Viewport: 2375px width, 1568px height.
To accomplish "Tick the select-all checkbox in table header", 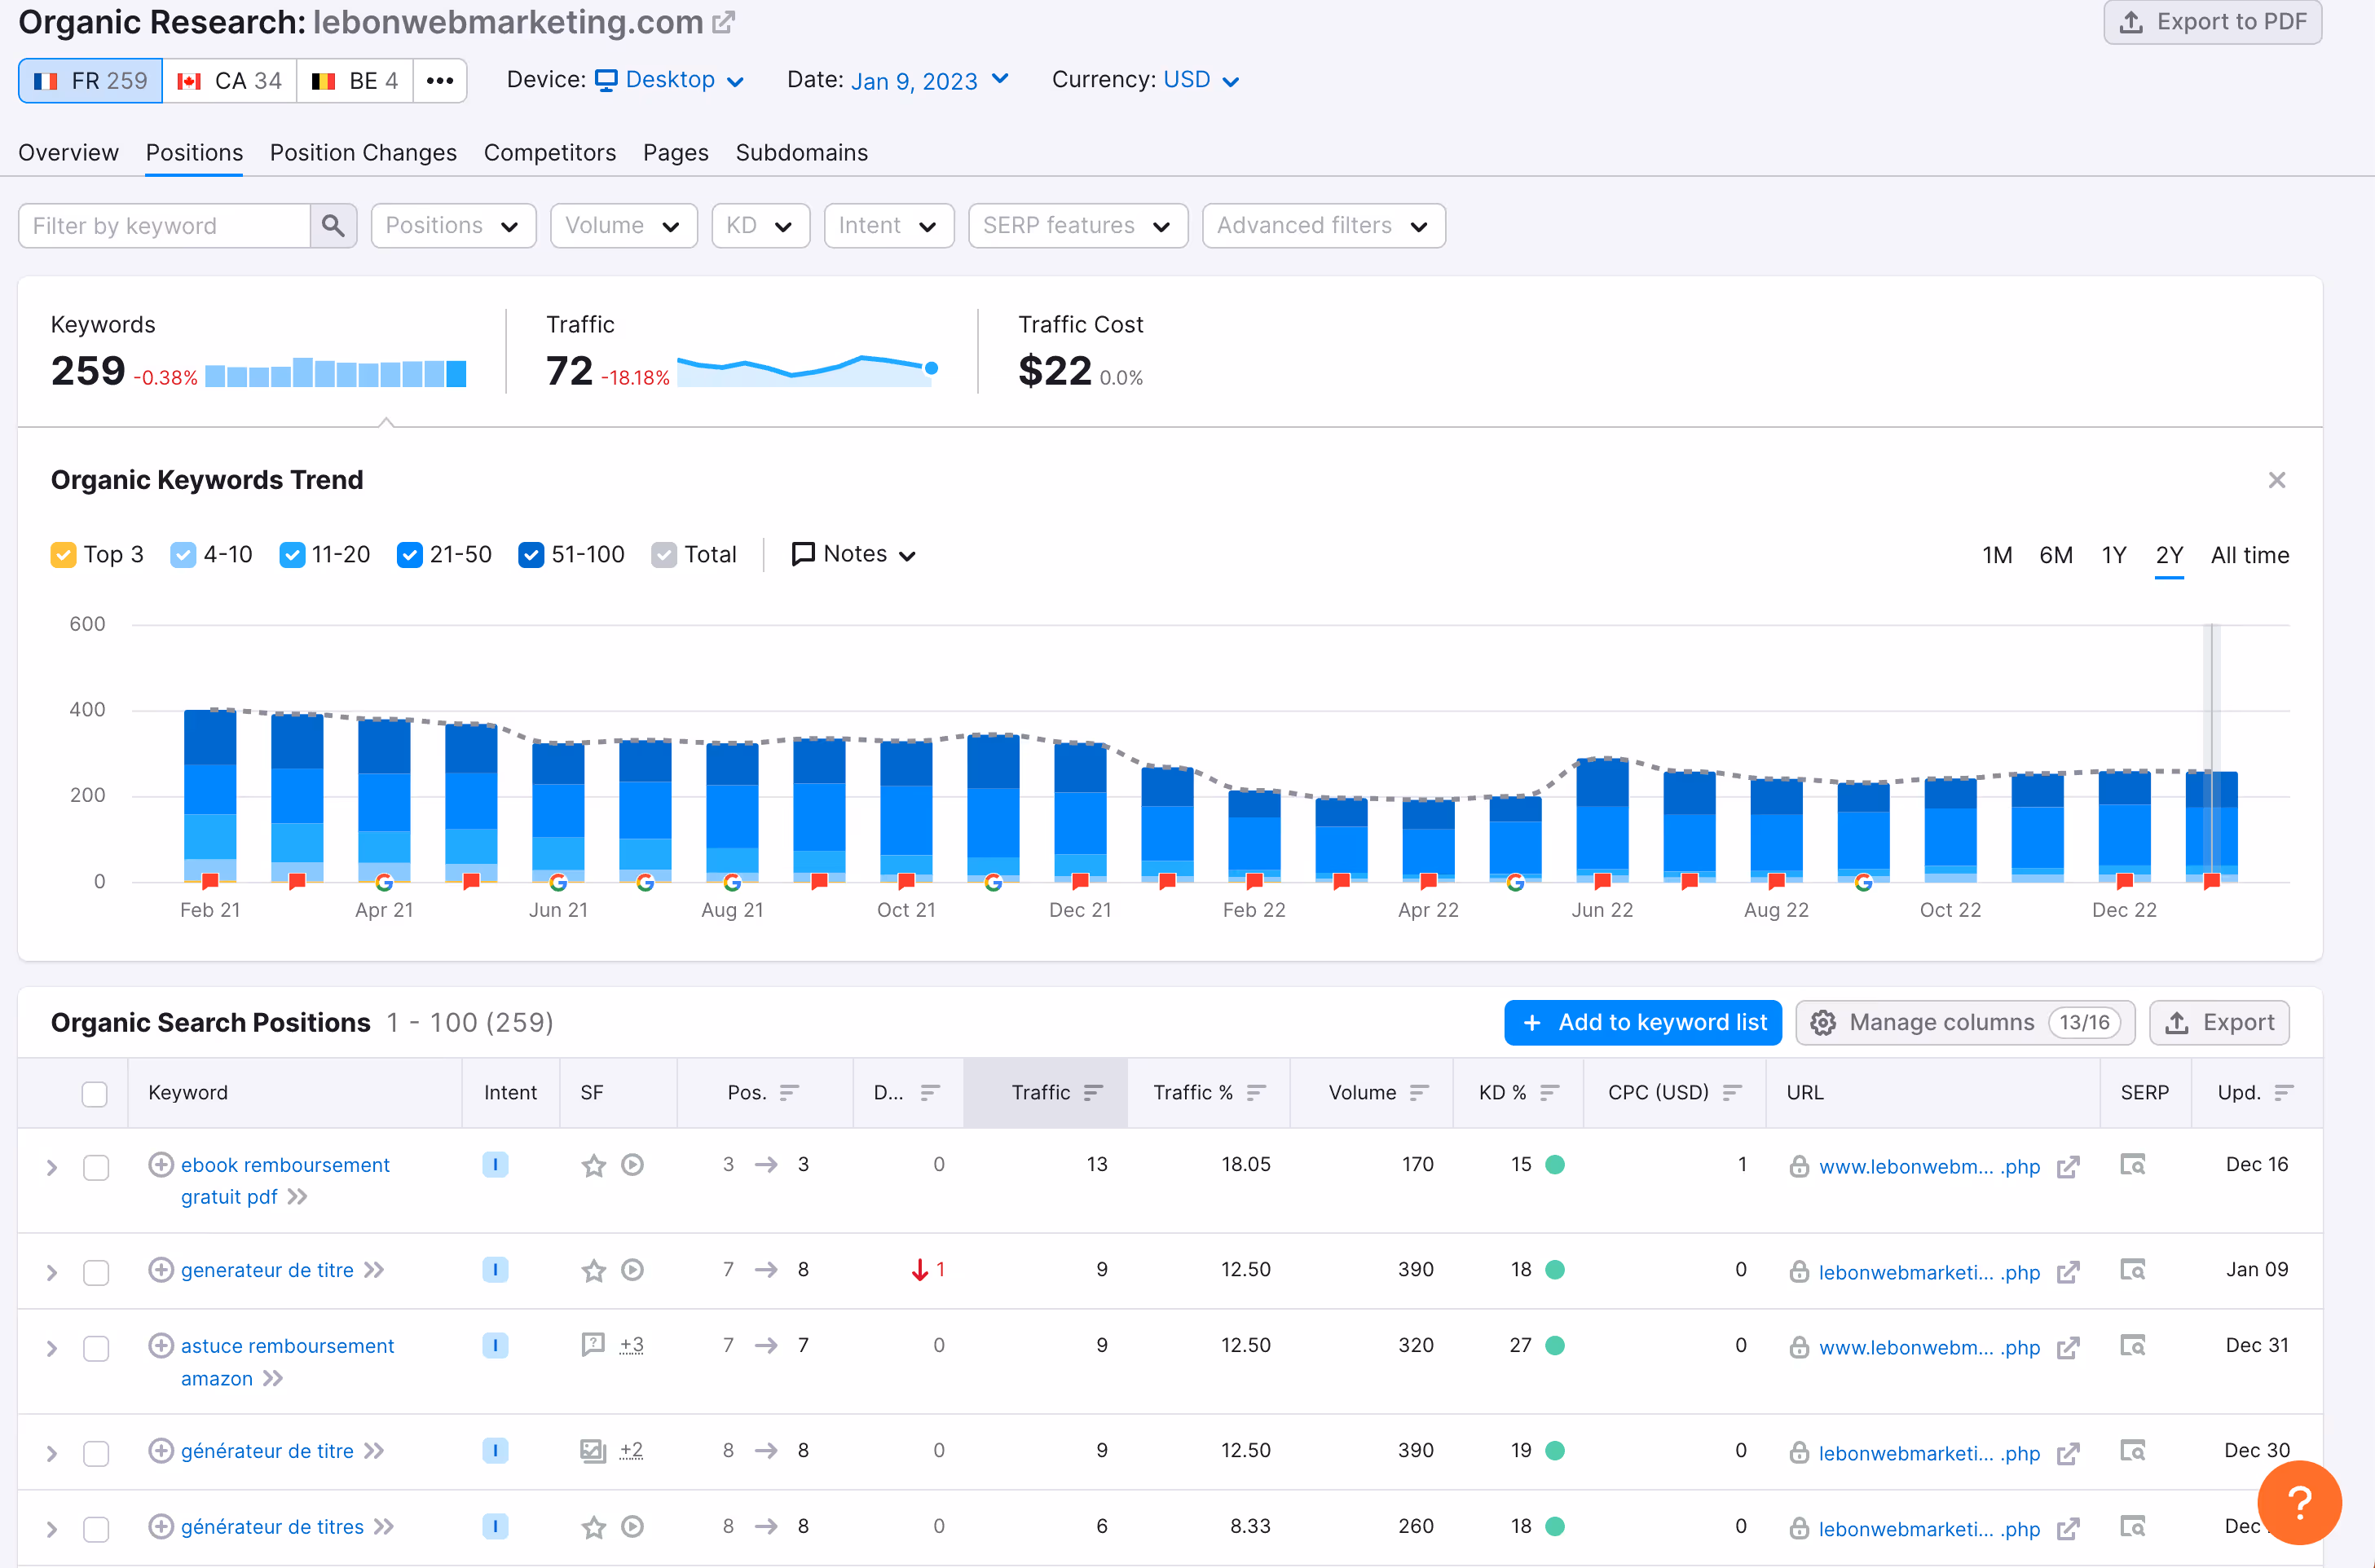I will 95,1094.
